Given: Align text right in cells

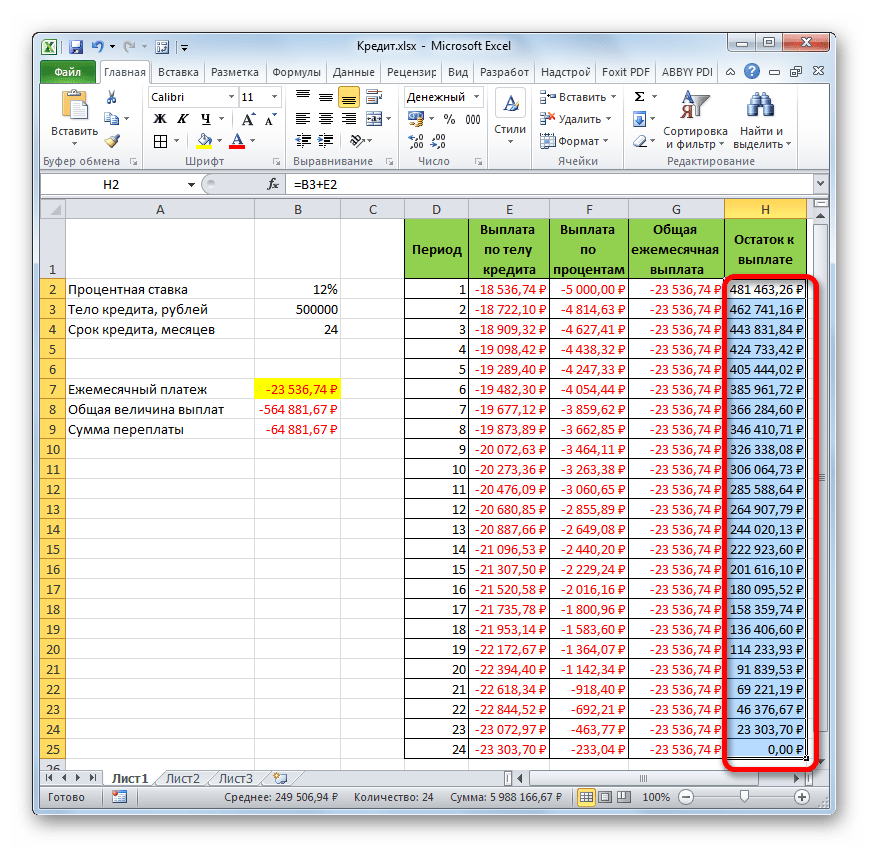Looking at the screenshot, I should 349,119.
